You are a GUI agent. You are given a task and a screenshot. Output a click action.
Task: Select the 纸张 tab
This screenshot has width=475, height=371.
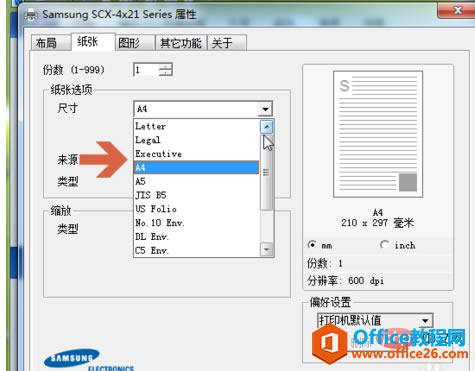click(93, 42)
